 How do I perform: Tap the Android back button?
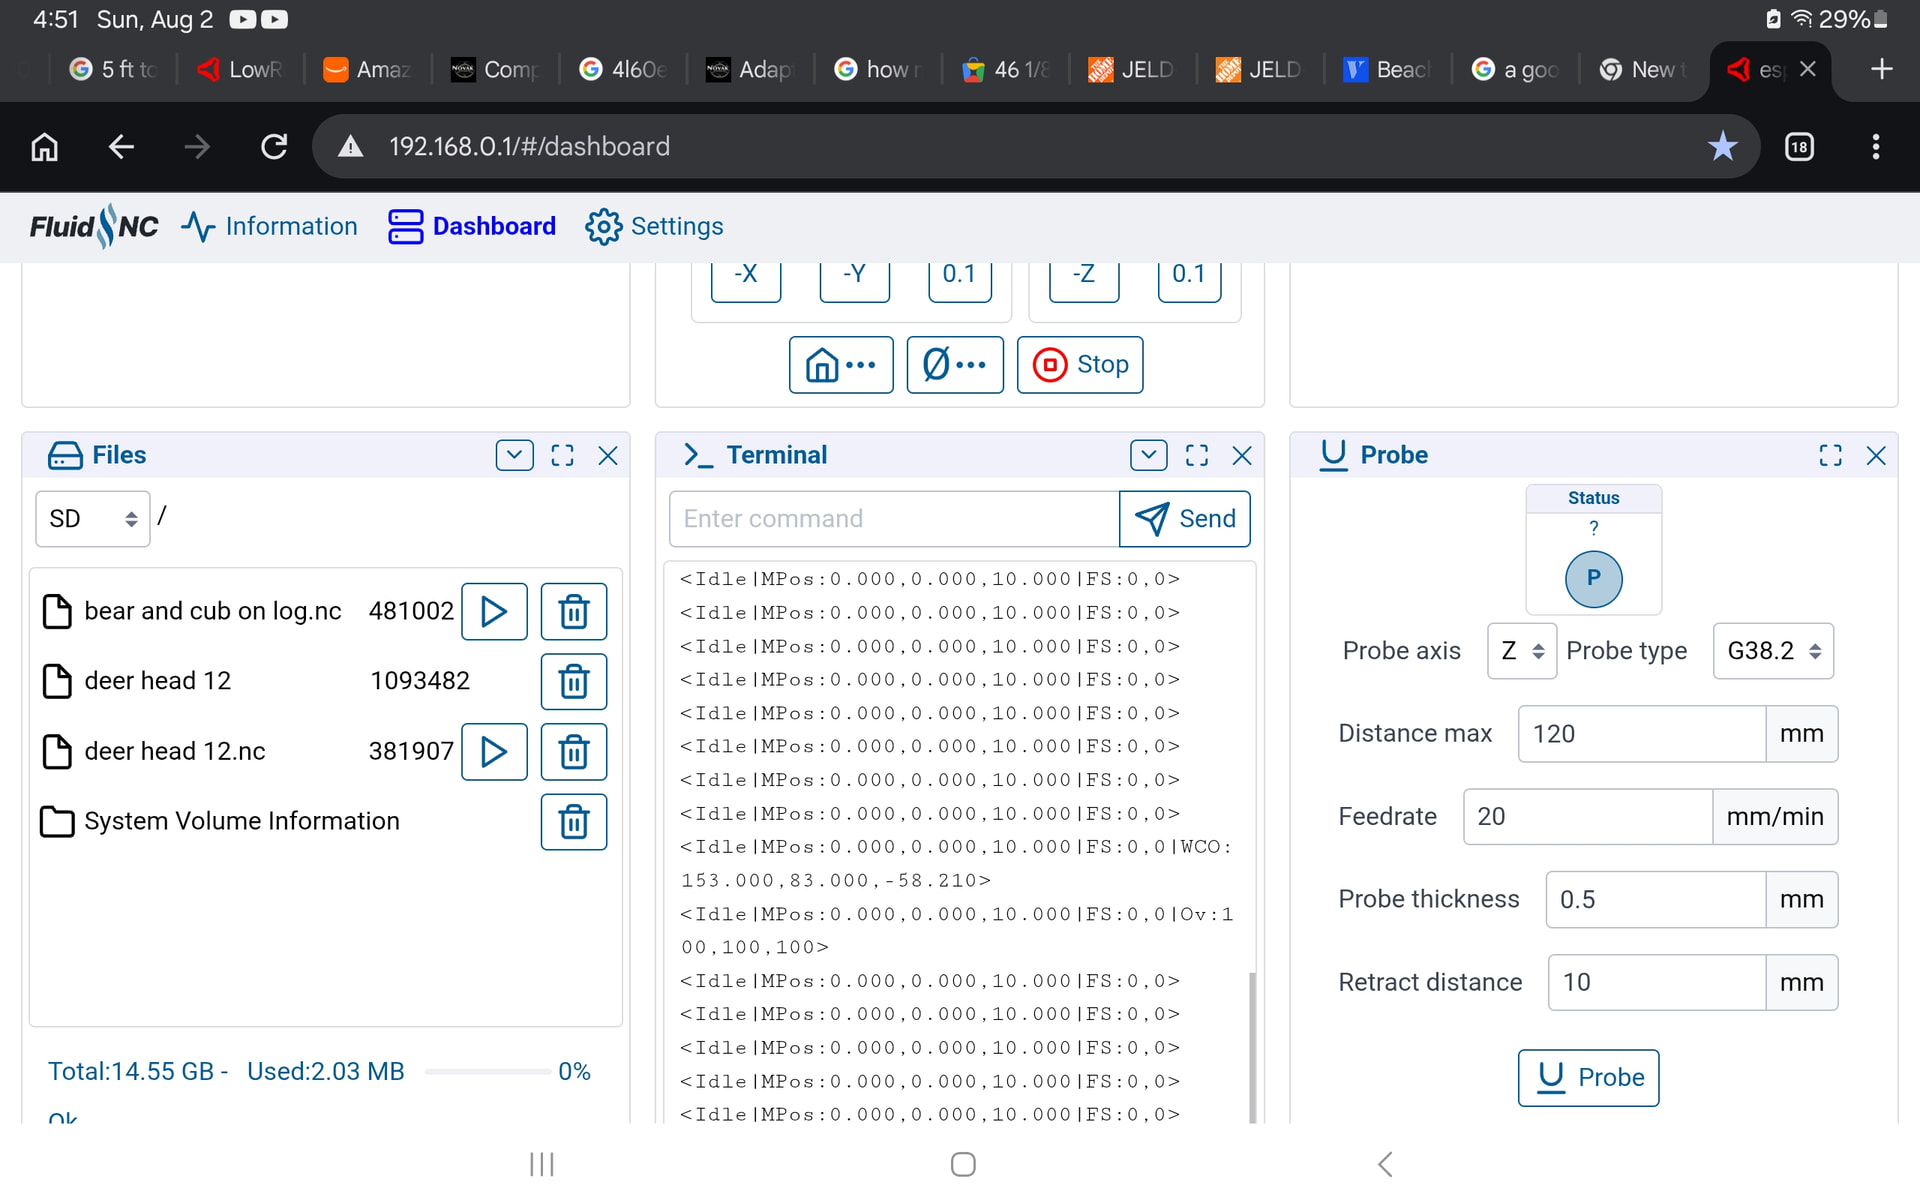pyautogui.click(x=1385, y=1164)
